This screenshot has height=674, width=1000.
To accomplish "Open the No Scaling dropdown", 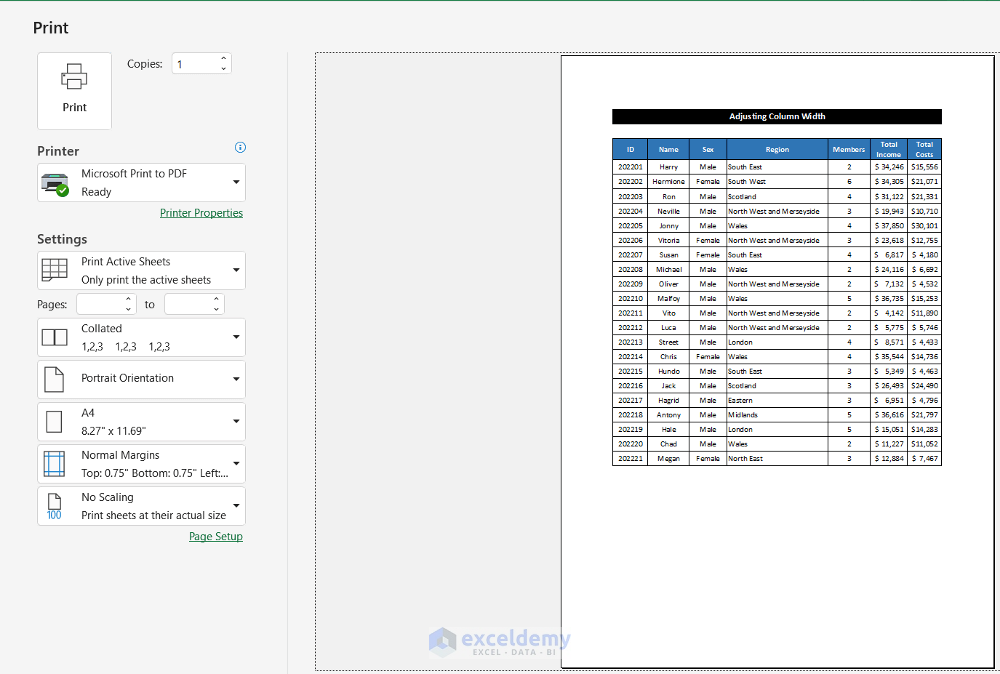I will pos(142,506).
